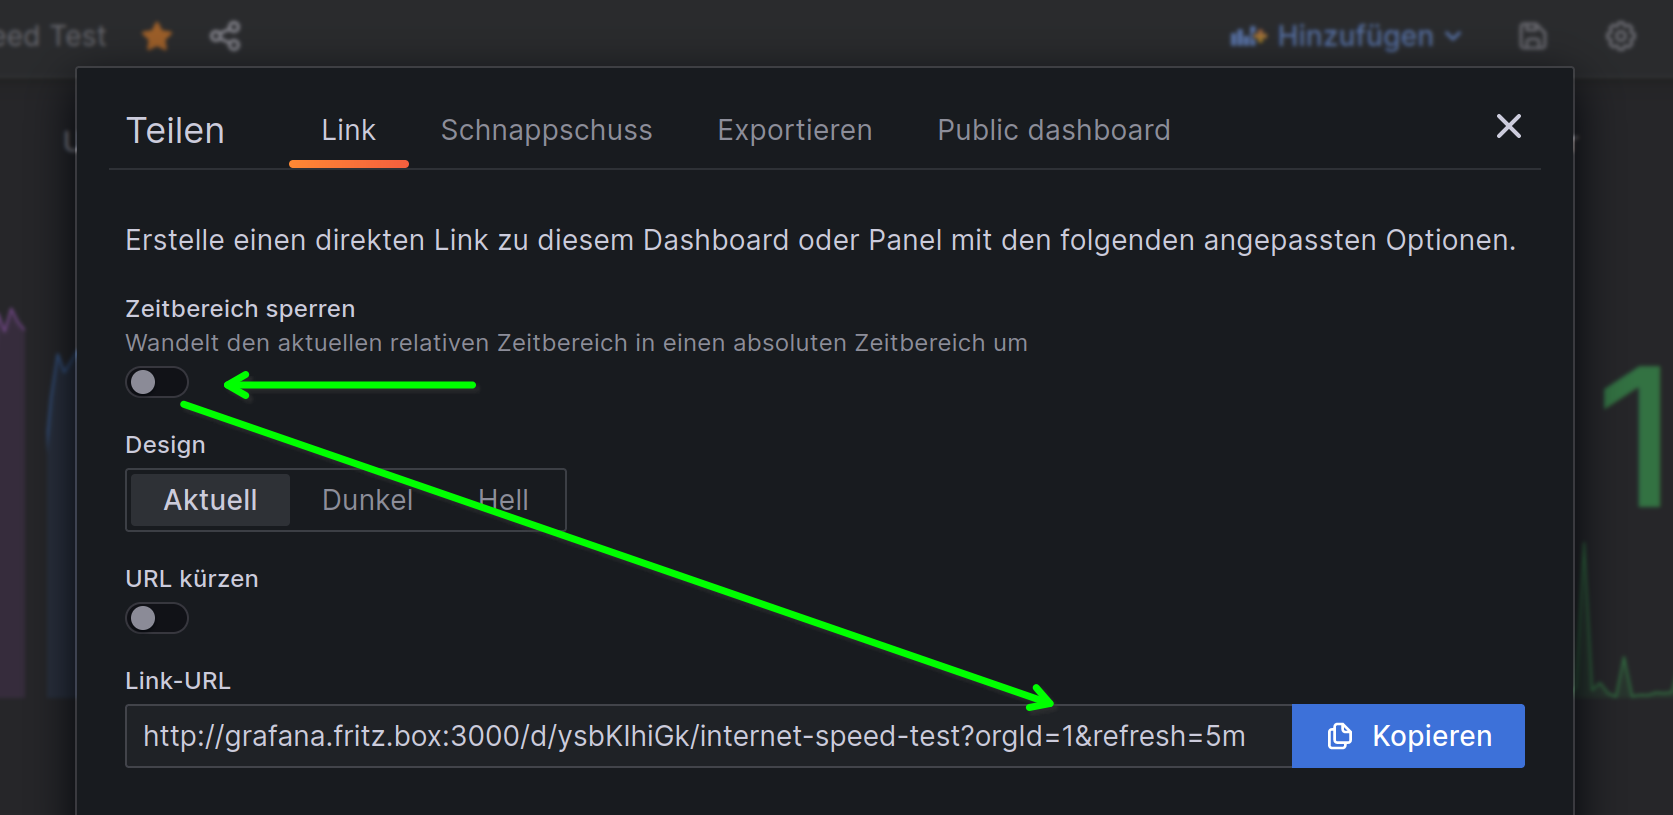Close the Teilen dialog
This screenshot has height=815, width=1673.
tap(1508, 126)
